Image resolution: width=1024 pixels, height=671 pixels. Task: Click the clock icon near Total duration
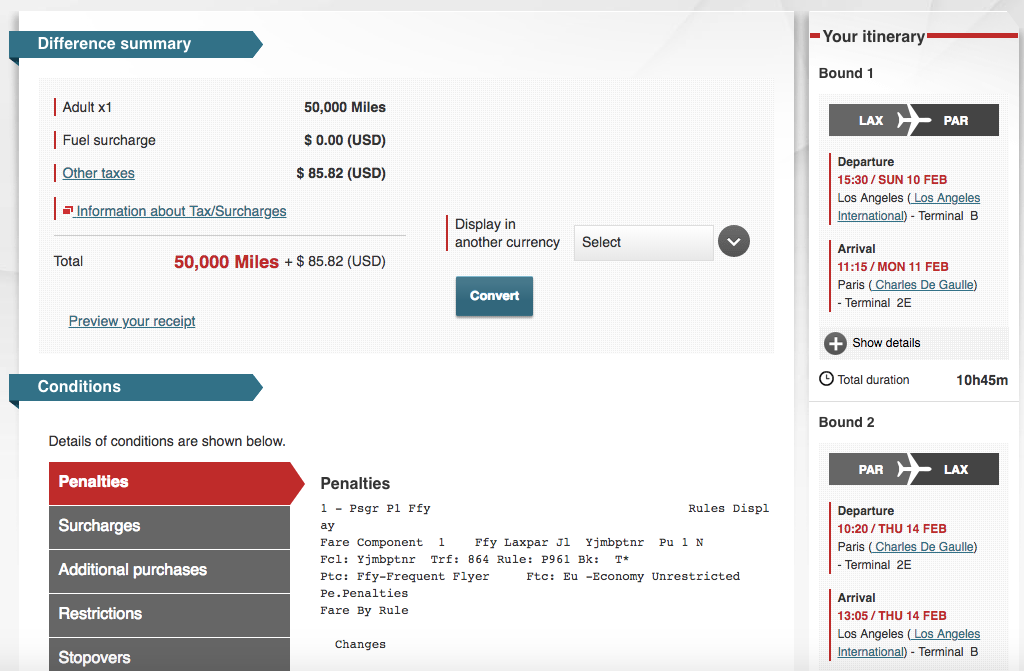coord(826,379)
